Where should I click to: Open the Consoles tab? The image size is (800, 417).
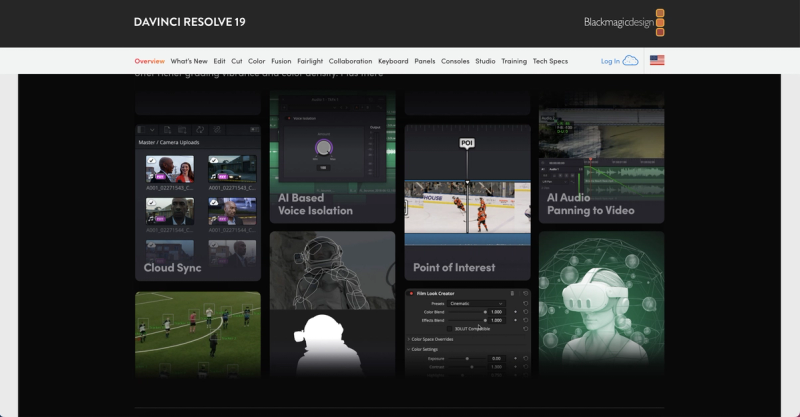[x=455, y=61]
